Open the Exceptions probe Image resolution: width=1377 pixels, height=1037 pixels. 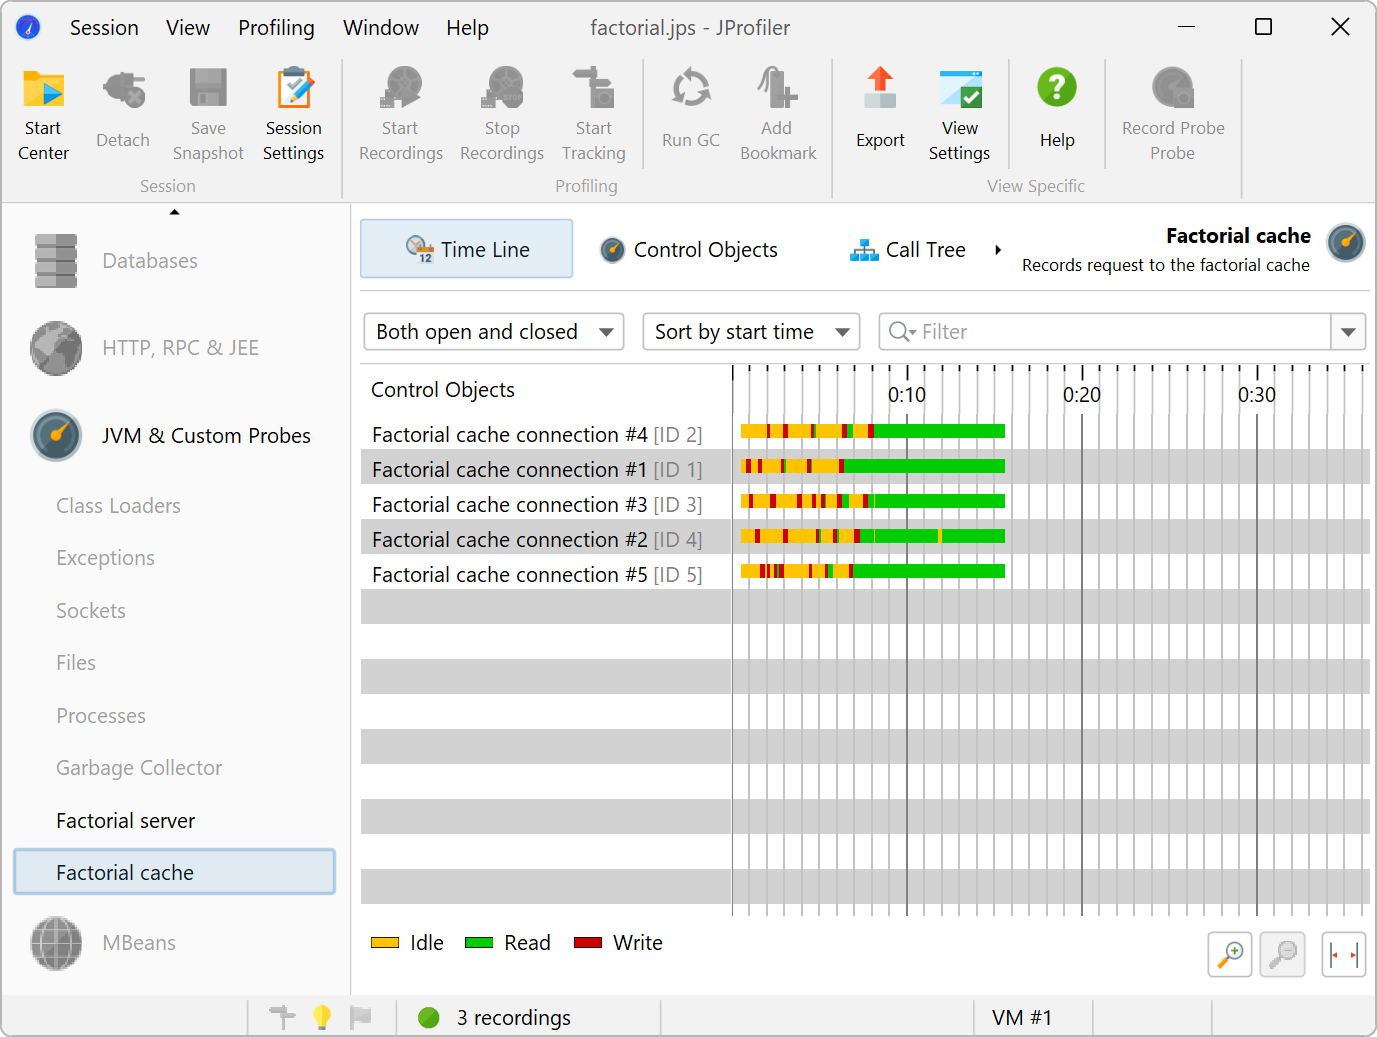click(105, 558)
